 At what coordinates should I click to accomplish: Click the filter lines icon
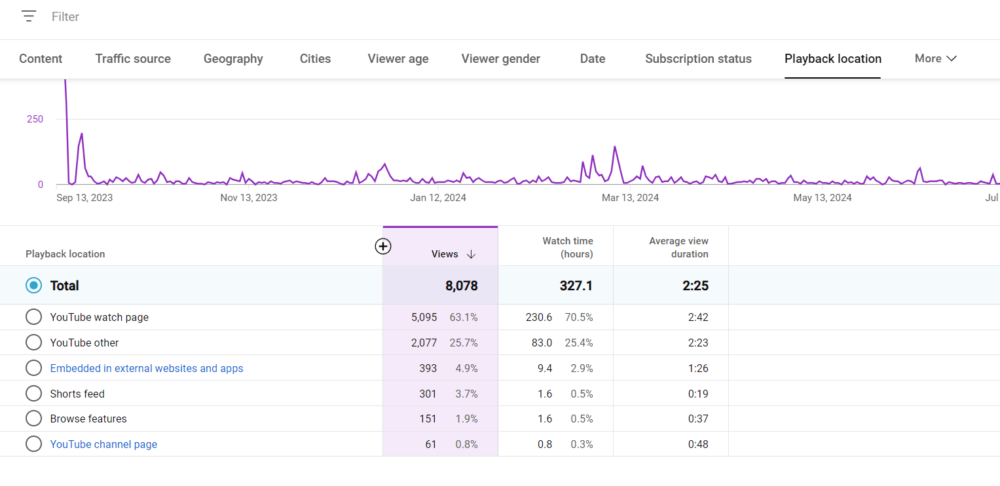[29, 17]
